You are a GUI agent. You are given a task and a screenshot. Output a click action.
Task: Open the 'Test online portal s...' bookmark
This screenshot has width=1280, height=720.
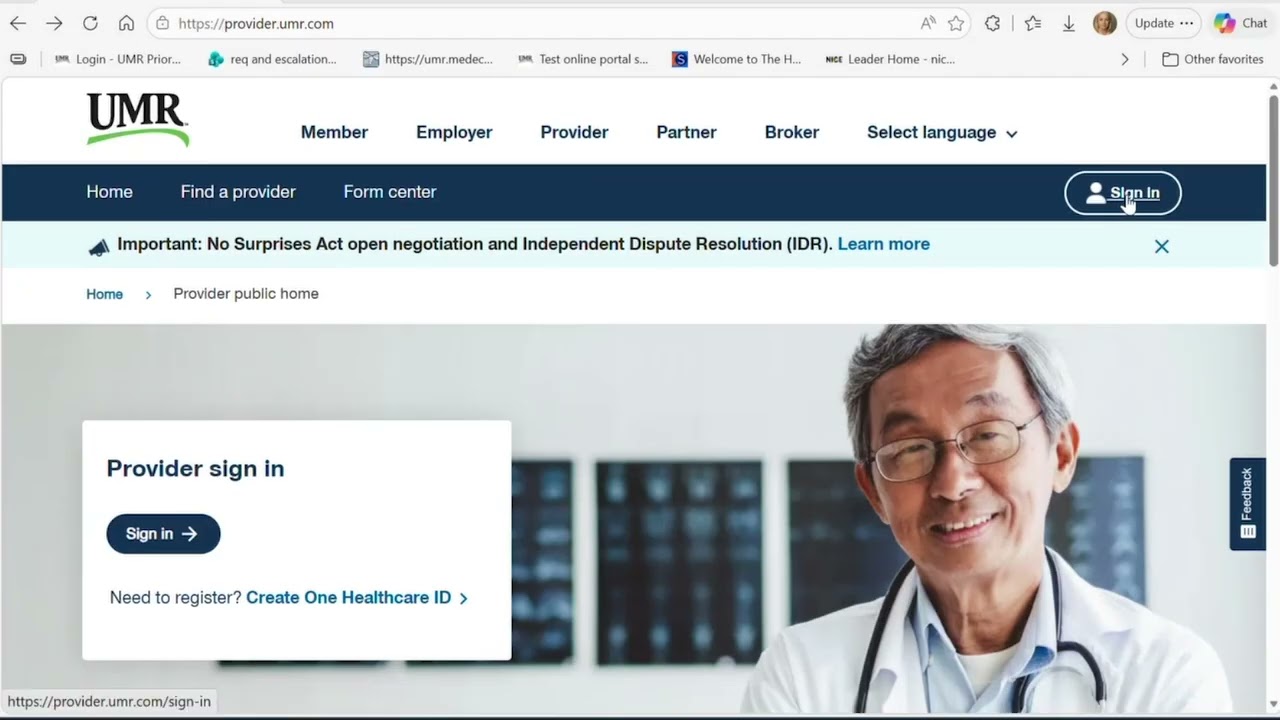point(583,59)
